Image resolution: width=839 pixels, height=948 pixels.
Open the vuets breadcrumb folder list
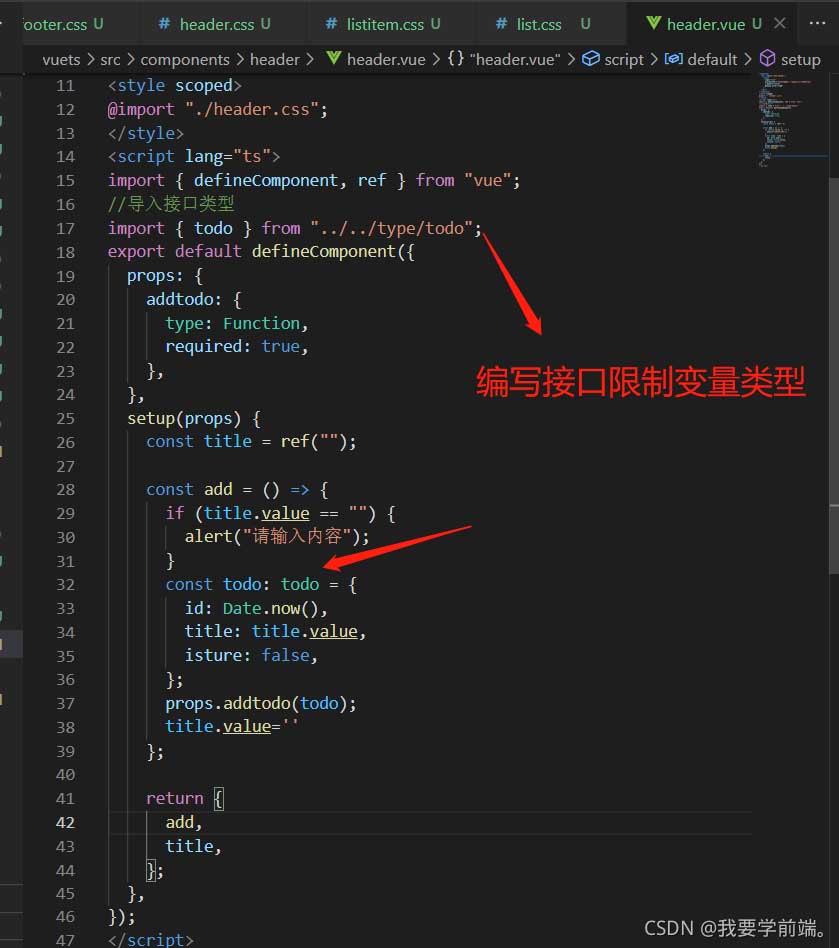[x=61, y=59]
